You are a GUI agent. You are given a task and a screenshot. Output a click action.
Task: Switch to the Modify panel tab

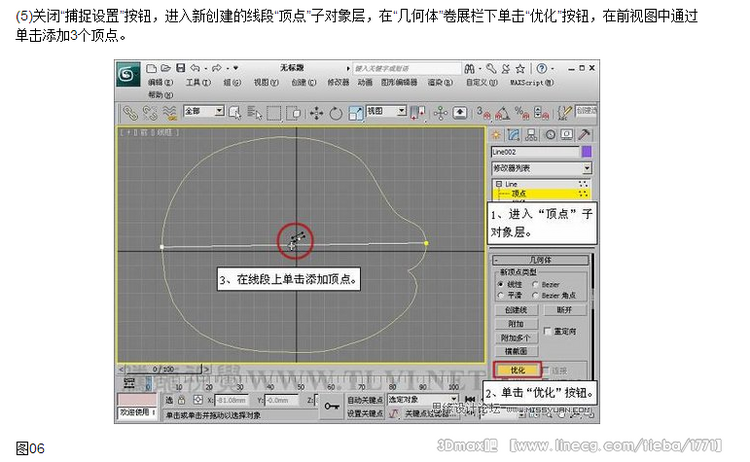point(514,135)
